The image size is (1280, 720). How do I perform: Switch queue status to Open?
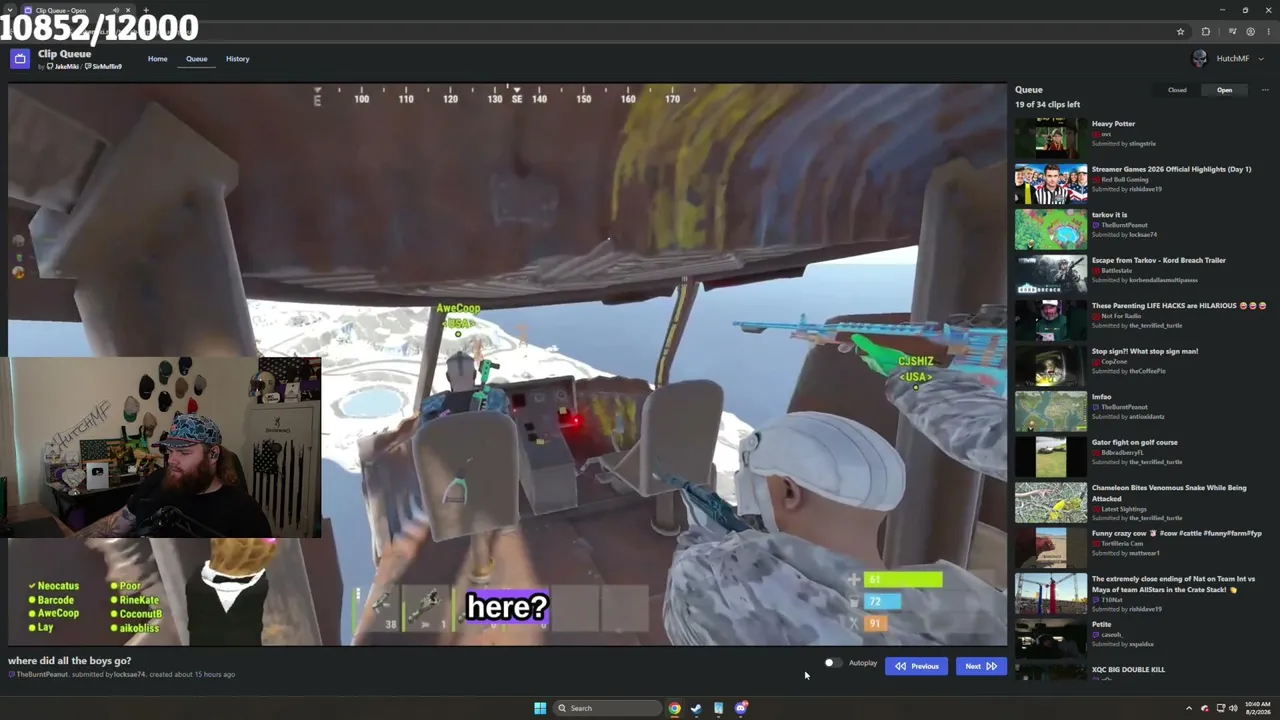[1224, 90]
